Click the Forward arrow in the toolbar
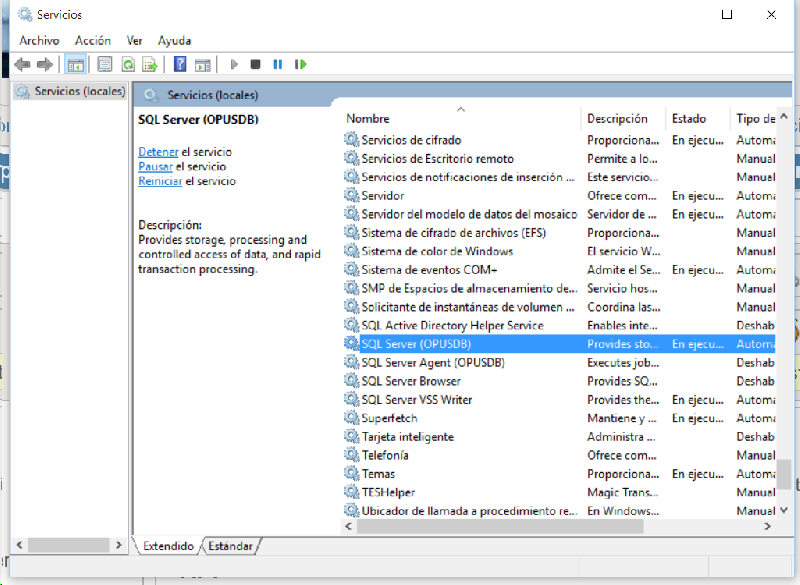 tap(44, 64)
